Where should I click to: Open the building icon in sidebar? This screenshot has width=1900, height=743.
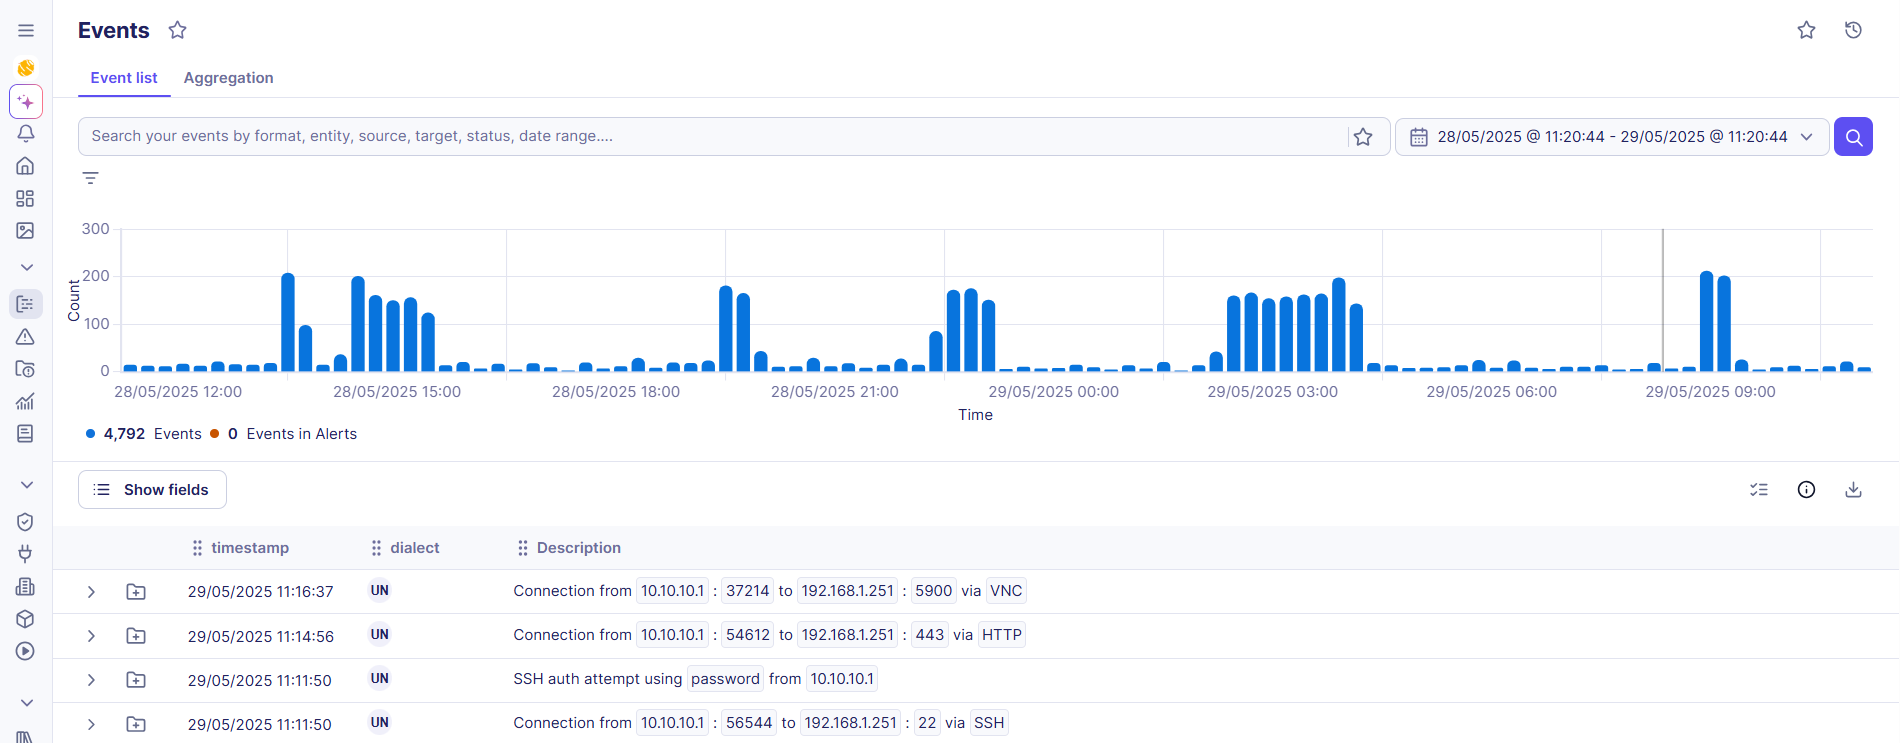pyautogui.click(x=26, y=587)
